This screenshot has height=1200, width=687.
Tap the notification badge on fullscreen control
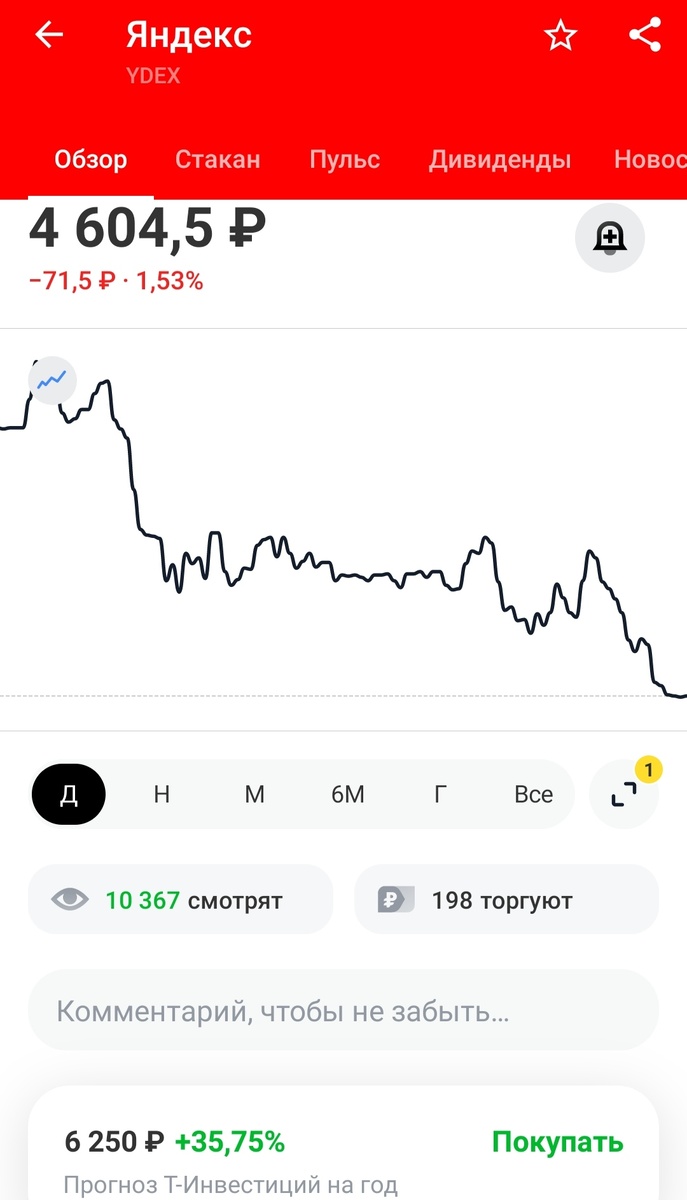click(651, 768)
